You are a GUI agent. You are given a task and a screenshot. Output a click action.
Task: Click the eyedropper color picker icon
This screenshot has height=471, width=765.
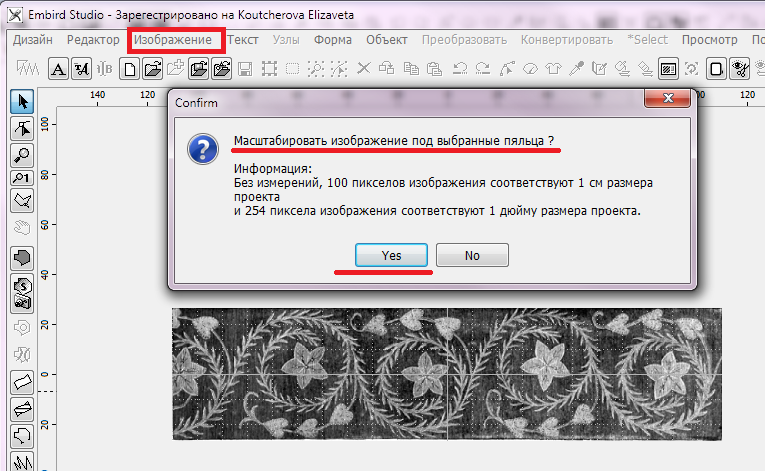pos(576,69)
